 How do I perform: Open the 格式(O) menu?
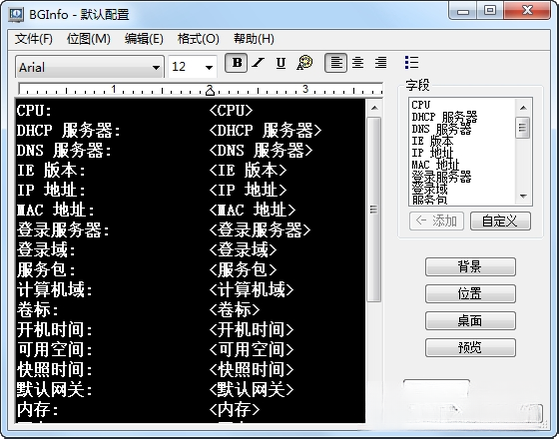[198, 39]
